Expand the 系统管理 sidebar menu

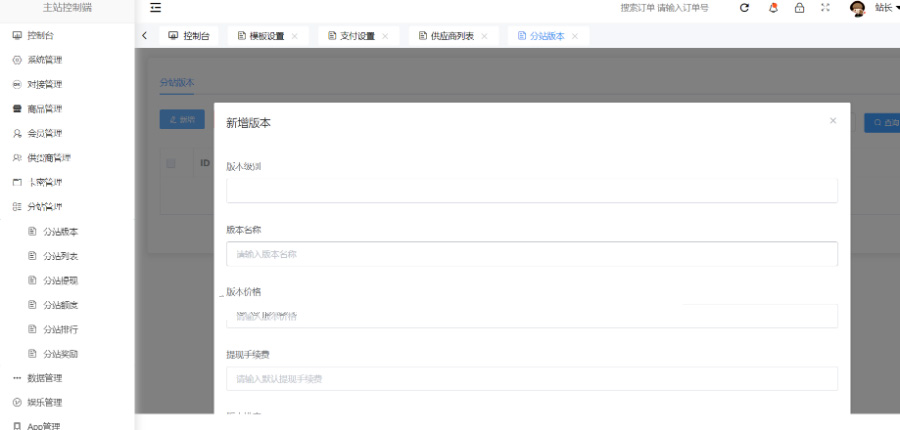pos(44,60)
